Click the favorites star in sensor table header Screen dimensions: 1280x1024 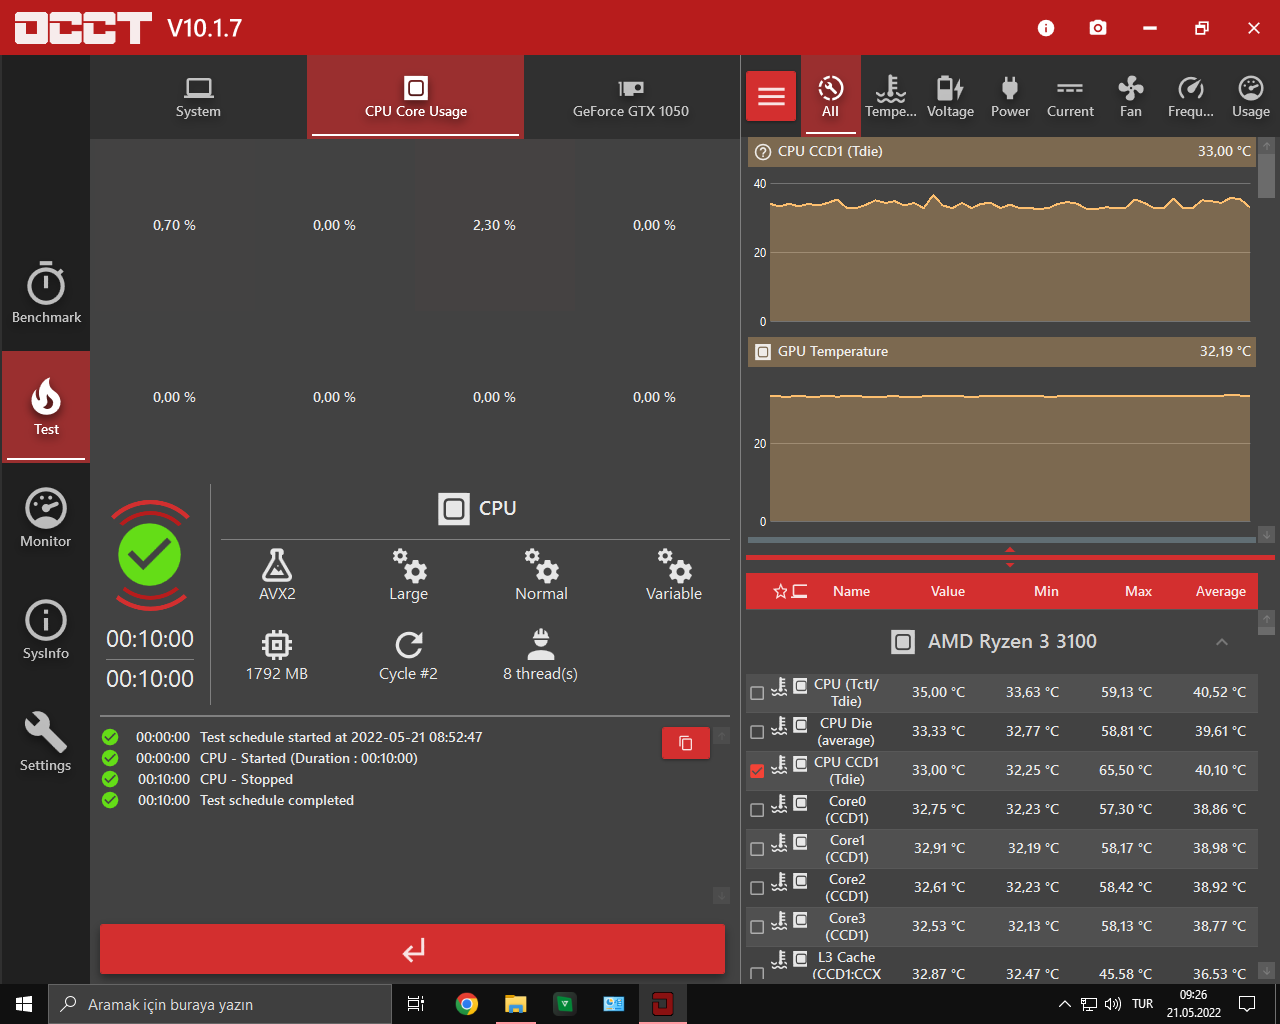[780, 591]
